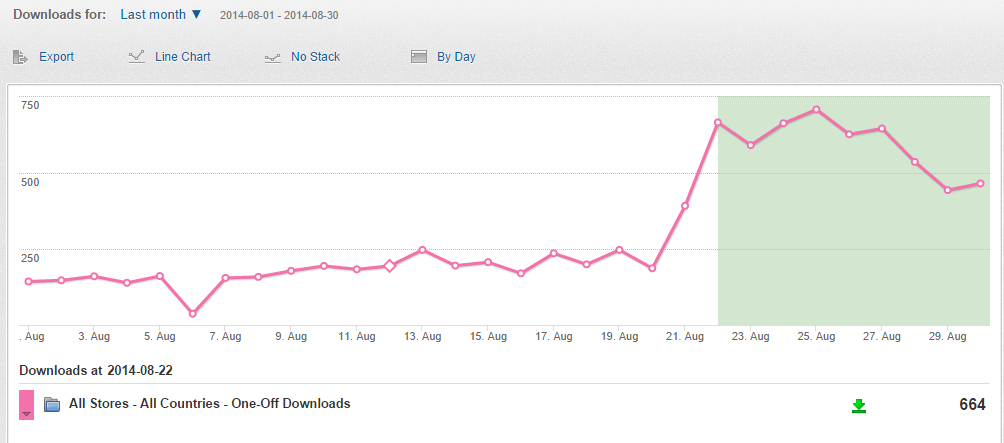The width and height of the screenshot is (1004, 443).
Task: Select the Line Chart option
Action: [x=182, y=57]
